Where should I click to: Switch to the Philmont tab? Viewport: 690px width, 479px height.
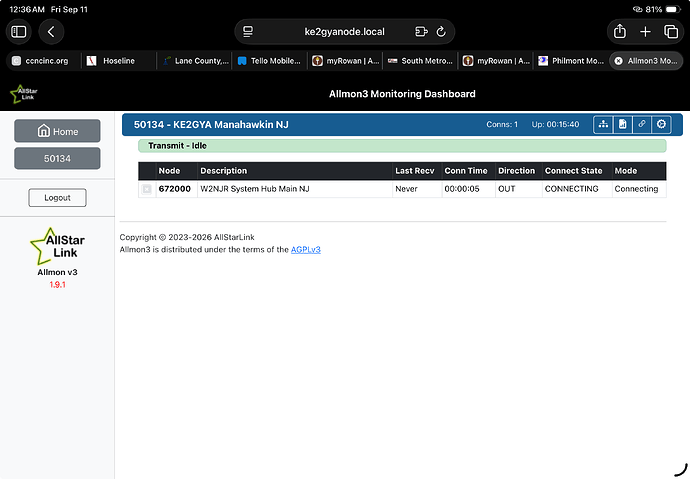(x=571, y=61)
